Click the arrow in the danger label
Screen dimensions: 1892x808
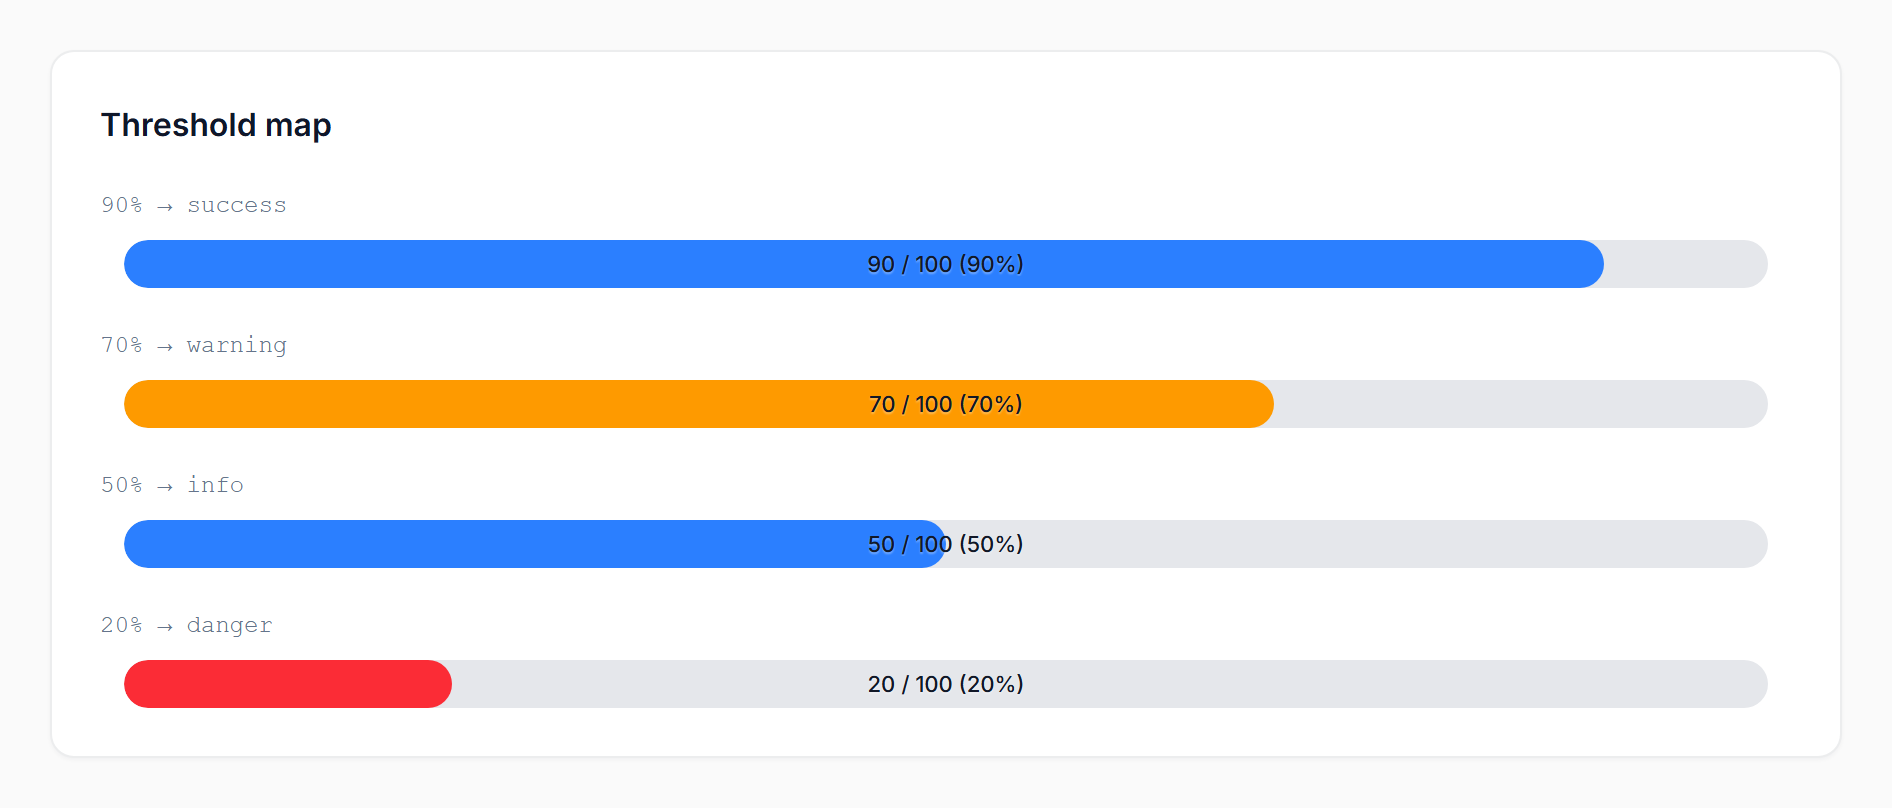165,626
